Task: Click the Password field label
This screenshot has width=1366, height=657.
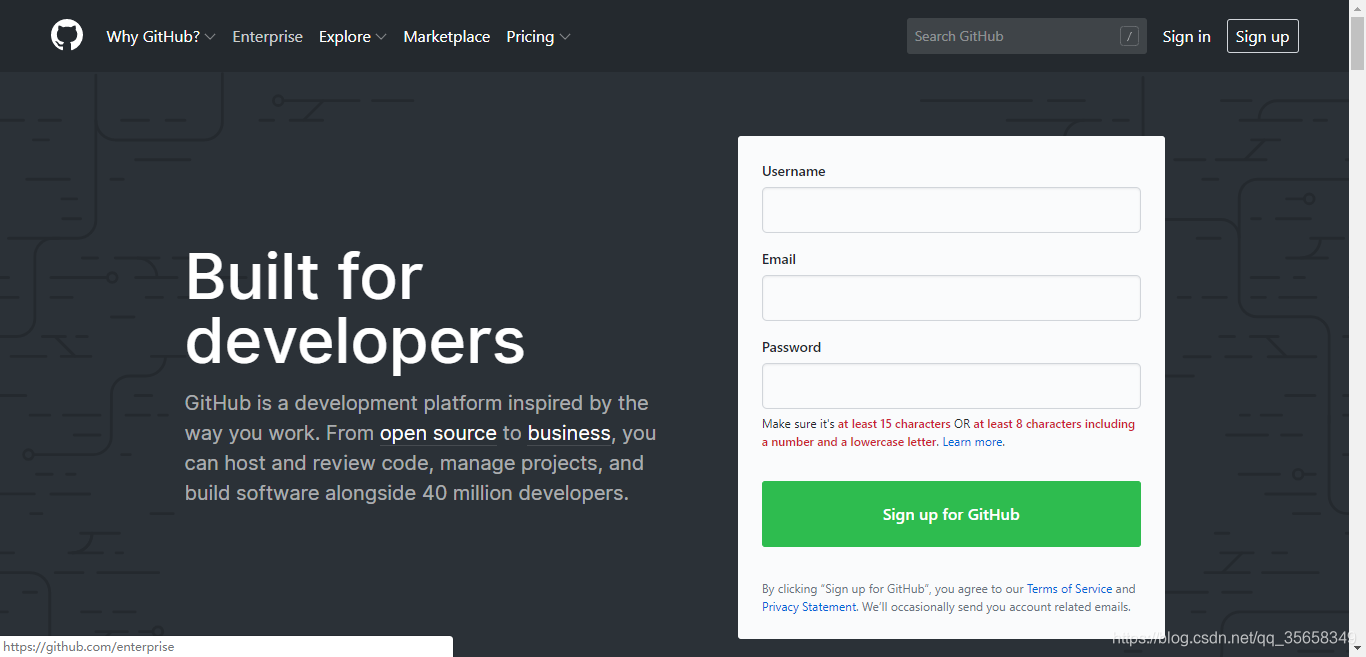Action: tap(791, 347)
